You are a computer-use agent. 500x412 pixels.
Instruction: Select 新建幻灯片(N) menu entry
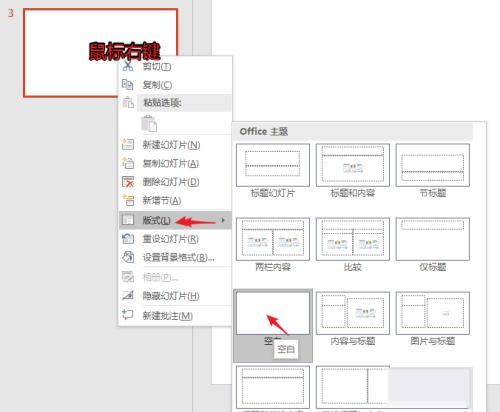tap(175, 145)
